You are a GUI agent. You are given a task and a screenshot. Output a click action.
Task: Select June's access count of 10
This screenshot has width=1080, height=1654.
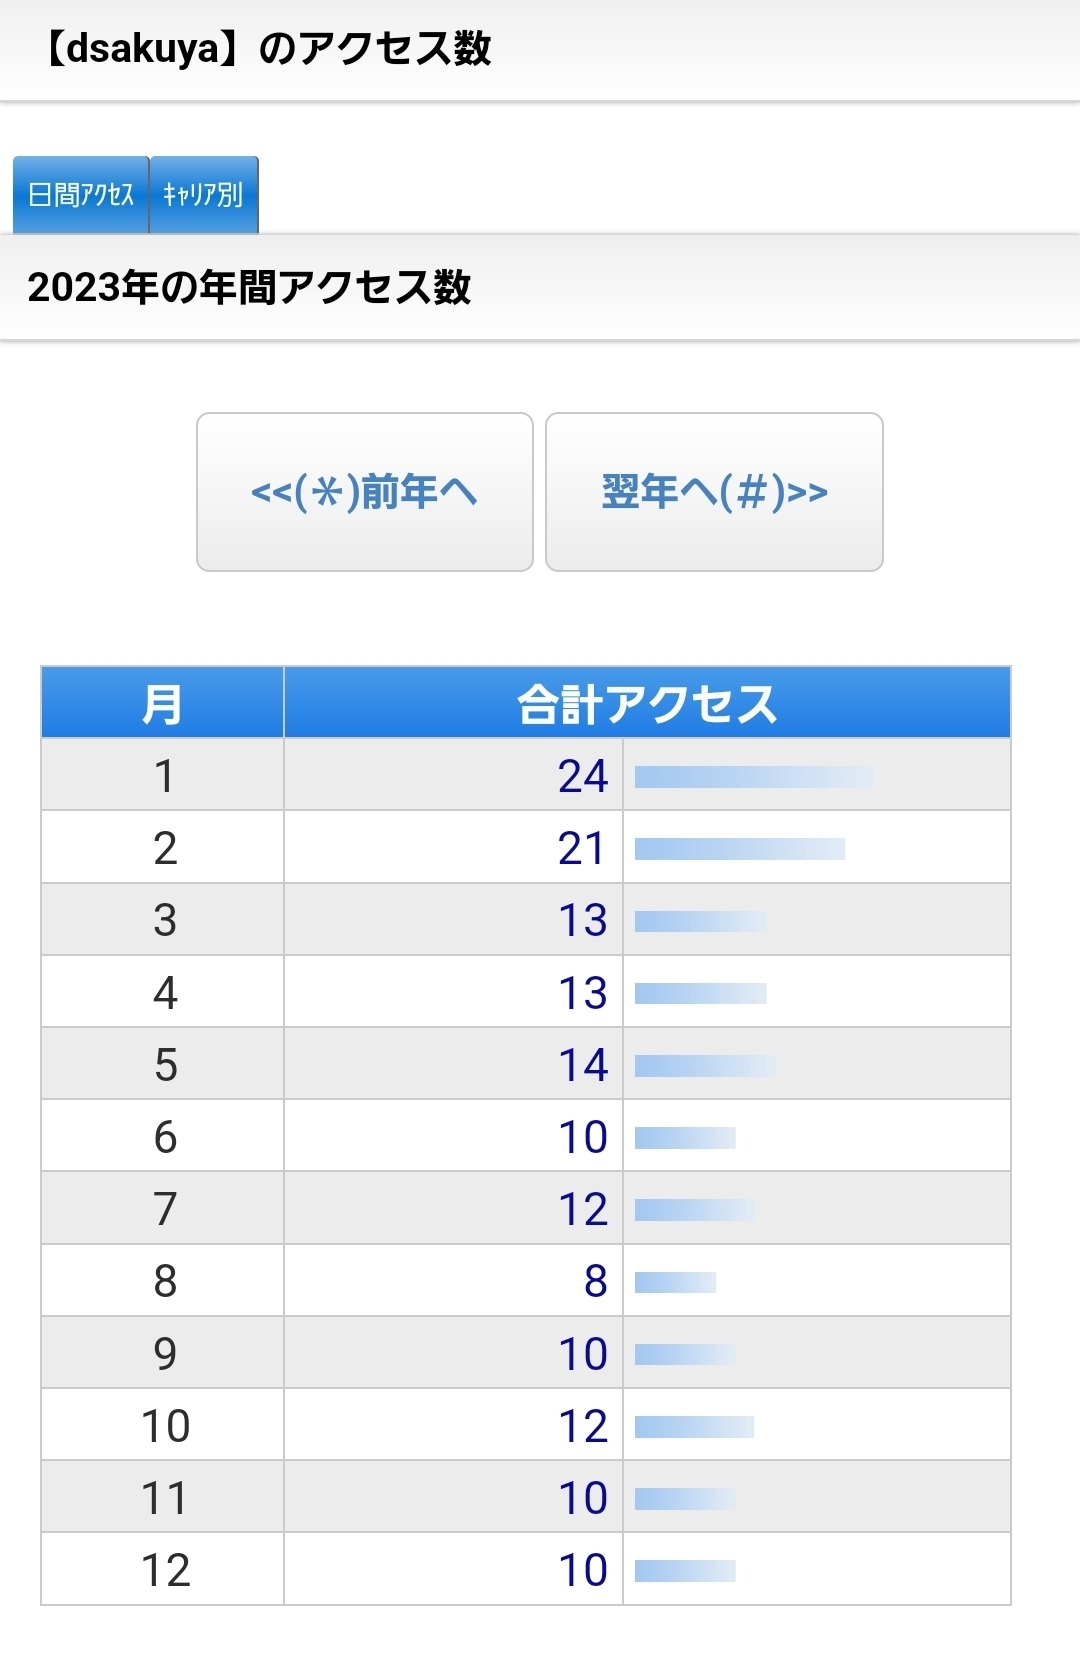tap(583, 1137)
